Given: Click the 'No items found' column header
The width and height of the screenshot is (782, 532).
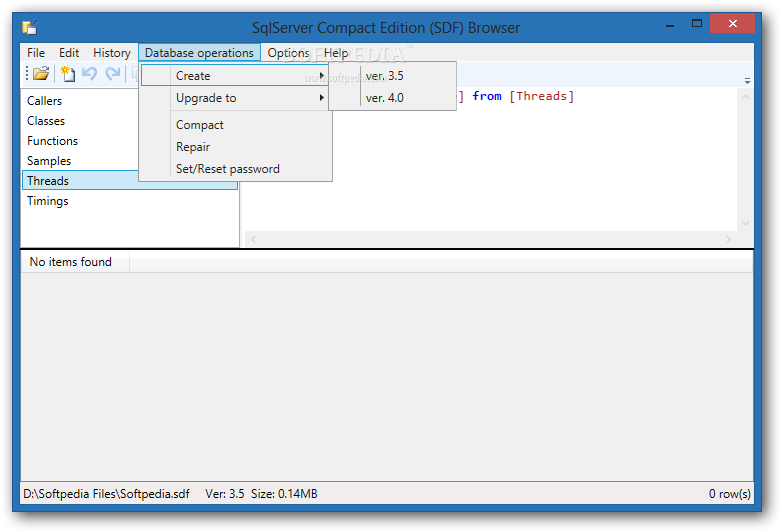Looking at the screenshot, I should click(75, 262).
